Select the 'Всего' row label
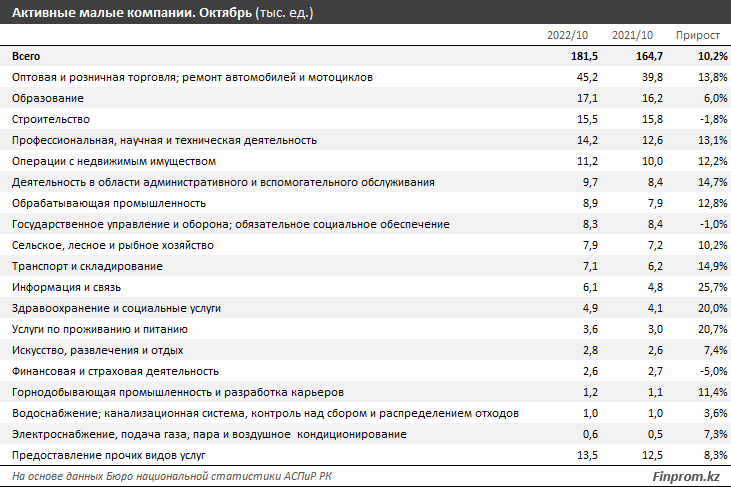Image resolution: width=731 pixels, height=487 pixels. pyautogui.click(x=26, y=56)
